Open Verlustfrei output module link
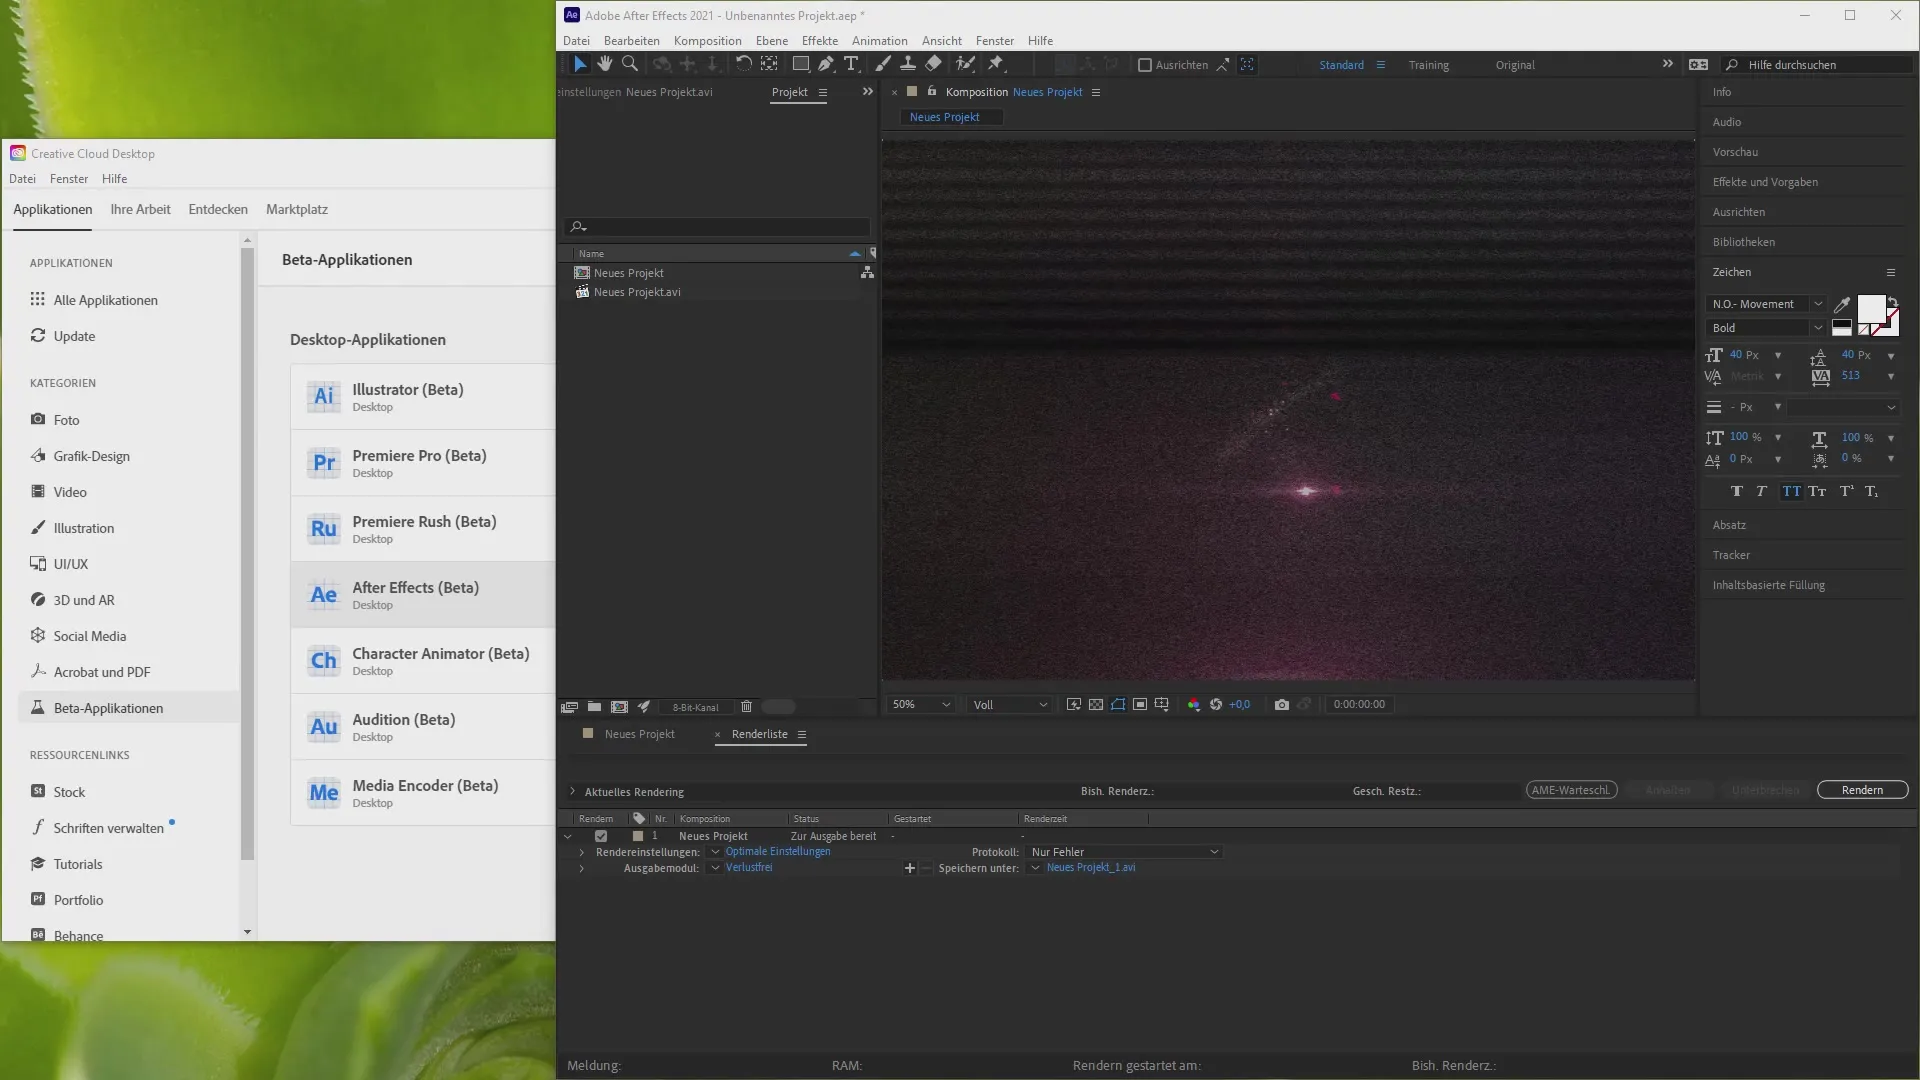Image resolution: width=1920 pixels, height=1080 pixels. 749,868
